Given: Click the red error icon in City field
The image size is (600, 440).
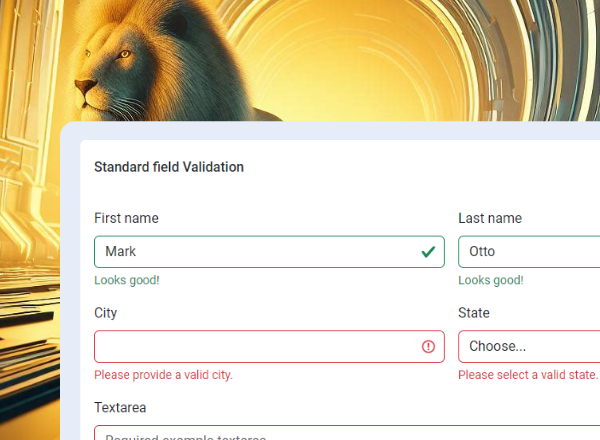Looking at the screenshot, I should (428, 347).
